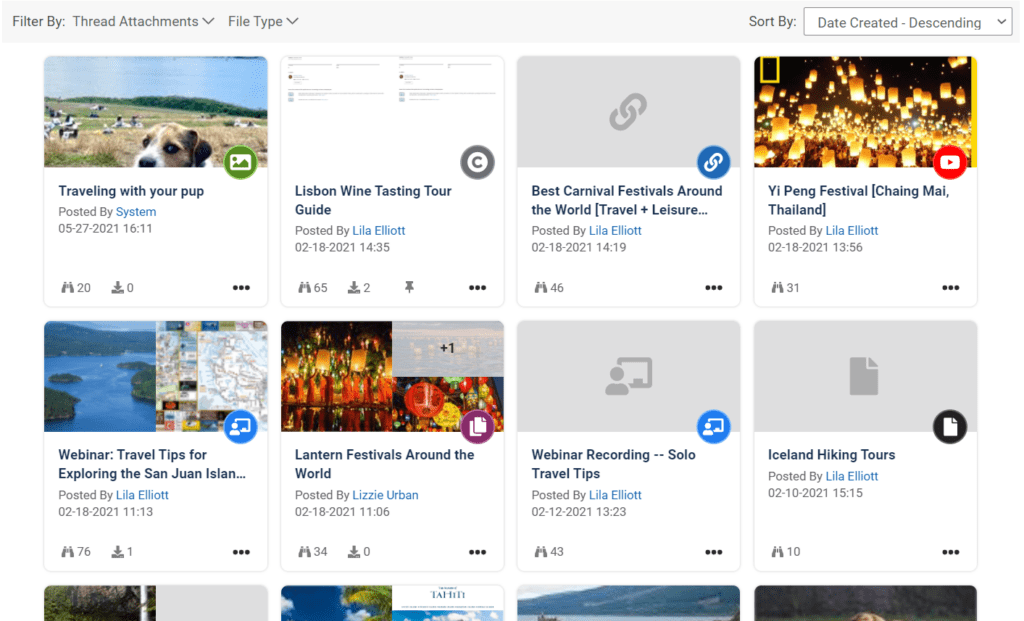Click the System poster link
Viewport: 1024px width, 621px height.
(x=136, y=212)
